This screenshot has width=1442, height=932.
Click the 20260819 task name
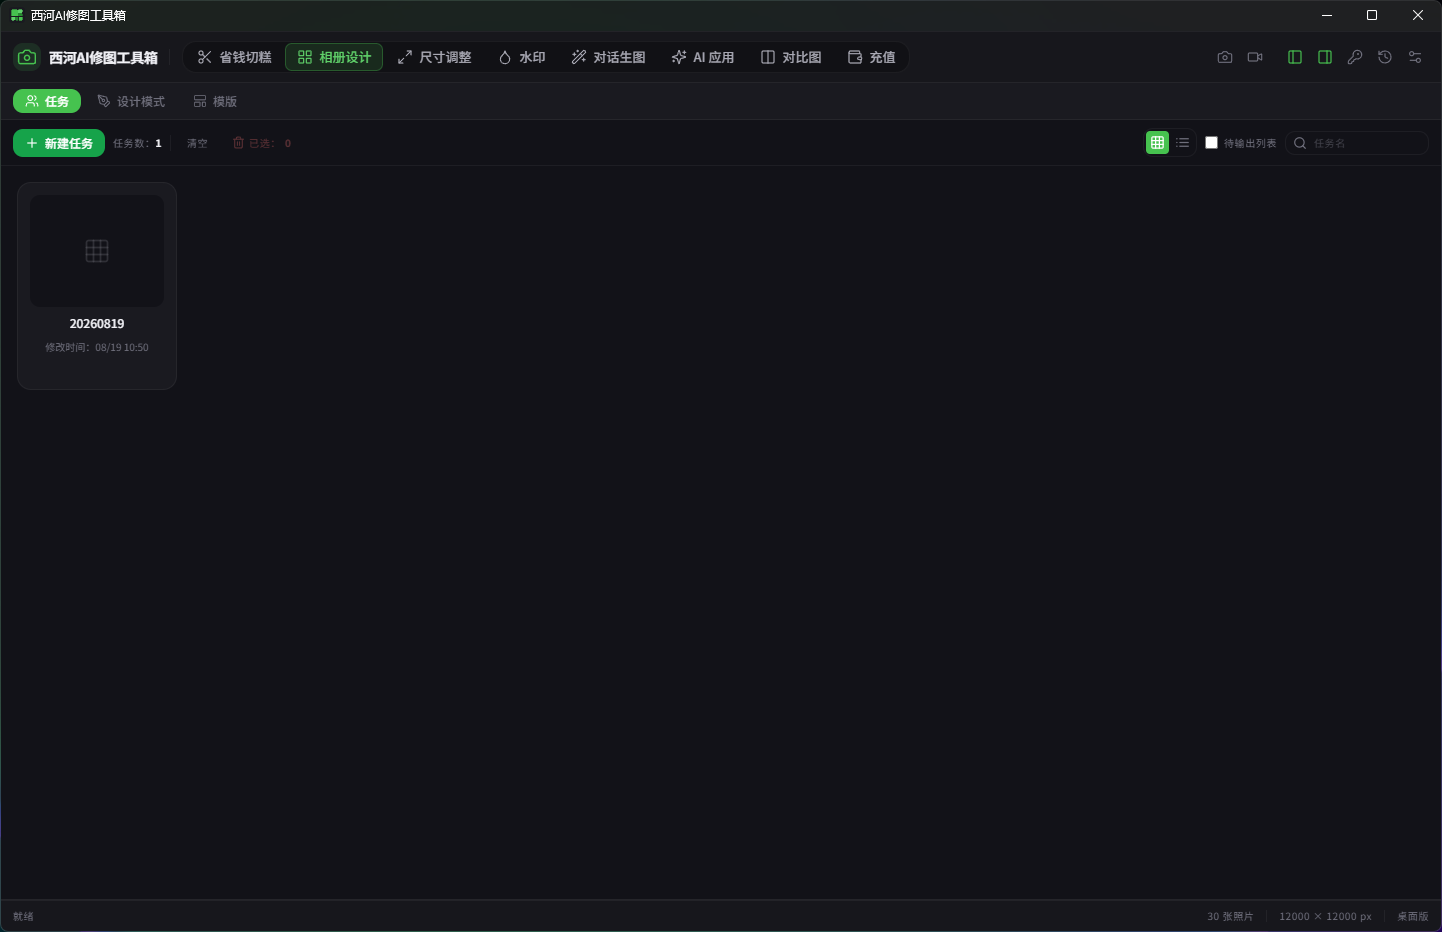pyautogui.click(x=97, y=324)
